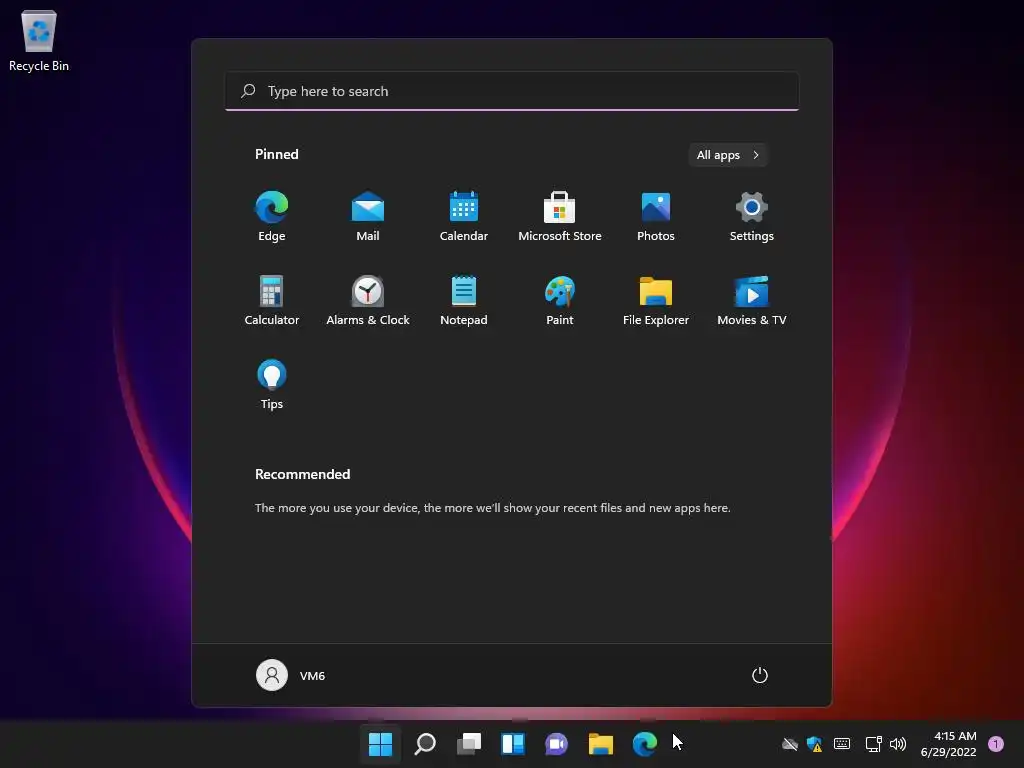Viewport: 1024px width, 768px height.
Task: Open Task View on taskbar
Action: coord(469,743)
